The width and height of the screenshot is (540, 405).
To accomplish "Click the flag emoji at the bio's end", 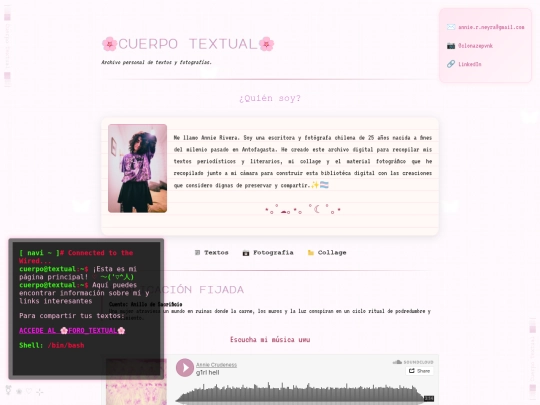I will point(324,185).
